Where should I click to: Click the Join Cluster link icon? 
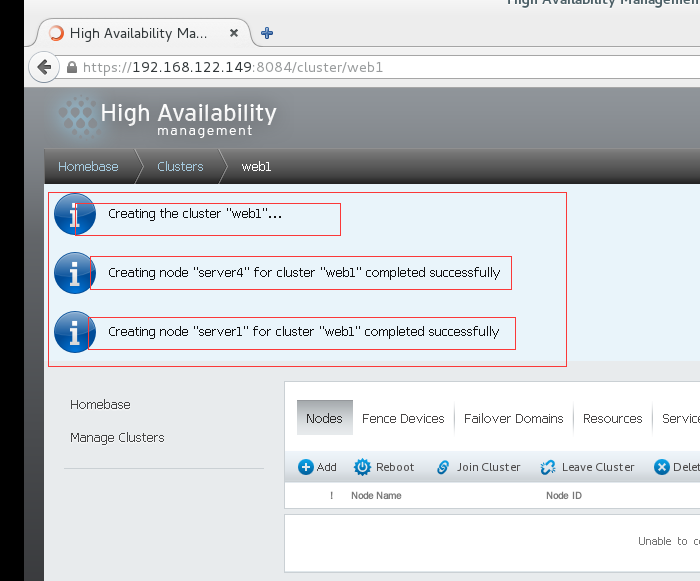(442, 467)
